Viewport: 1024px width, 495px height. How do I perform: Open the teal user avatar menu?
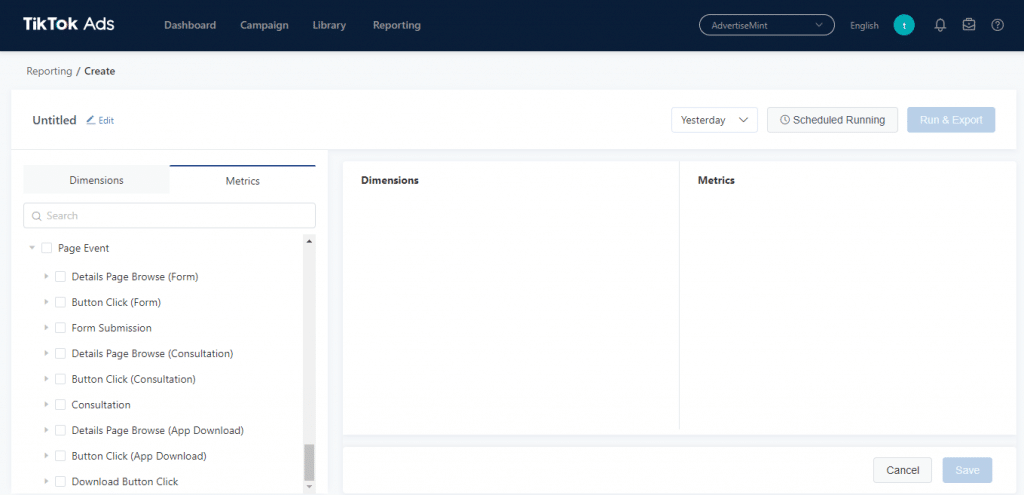click(904, 25)
